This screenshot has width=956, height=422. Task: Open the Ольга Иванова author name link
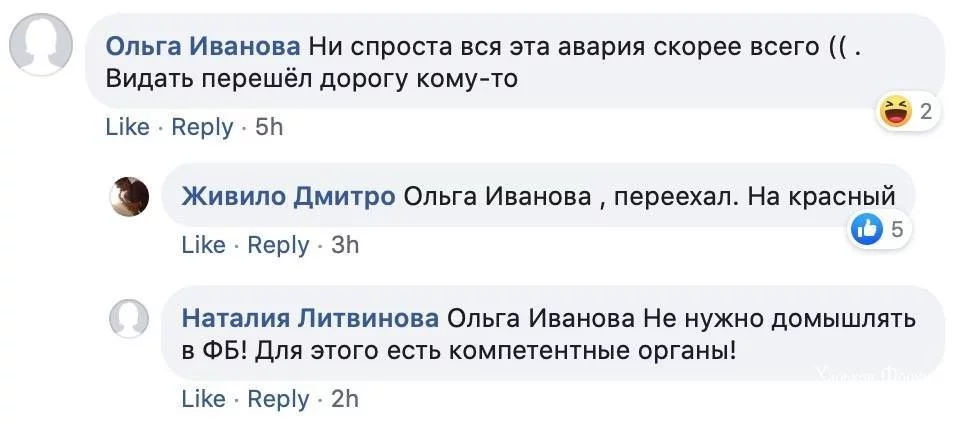coord(203,46)
